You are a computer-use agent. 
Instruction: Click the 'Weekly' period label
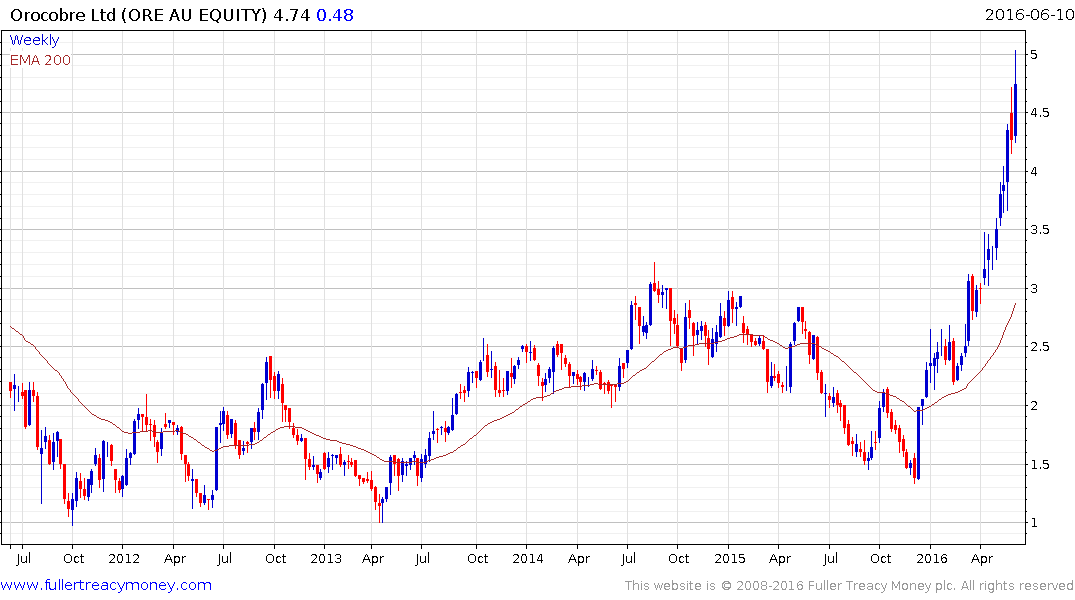point(34,40)
